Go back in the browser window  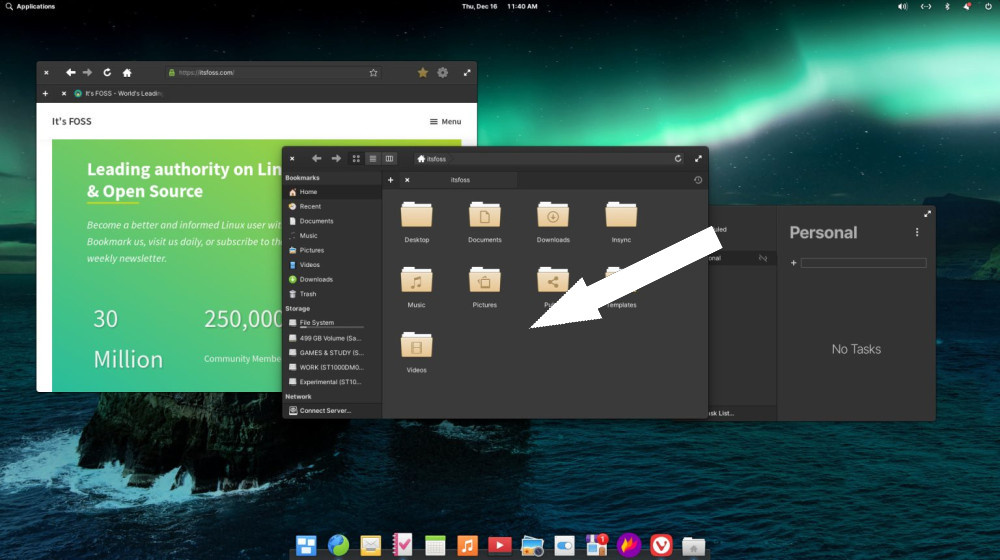[x=70, y=73]
